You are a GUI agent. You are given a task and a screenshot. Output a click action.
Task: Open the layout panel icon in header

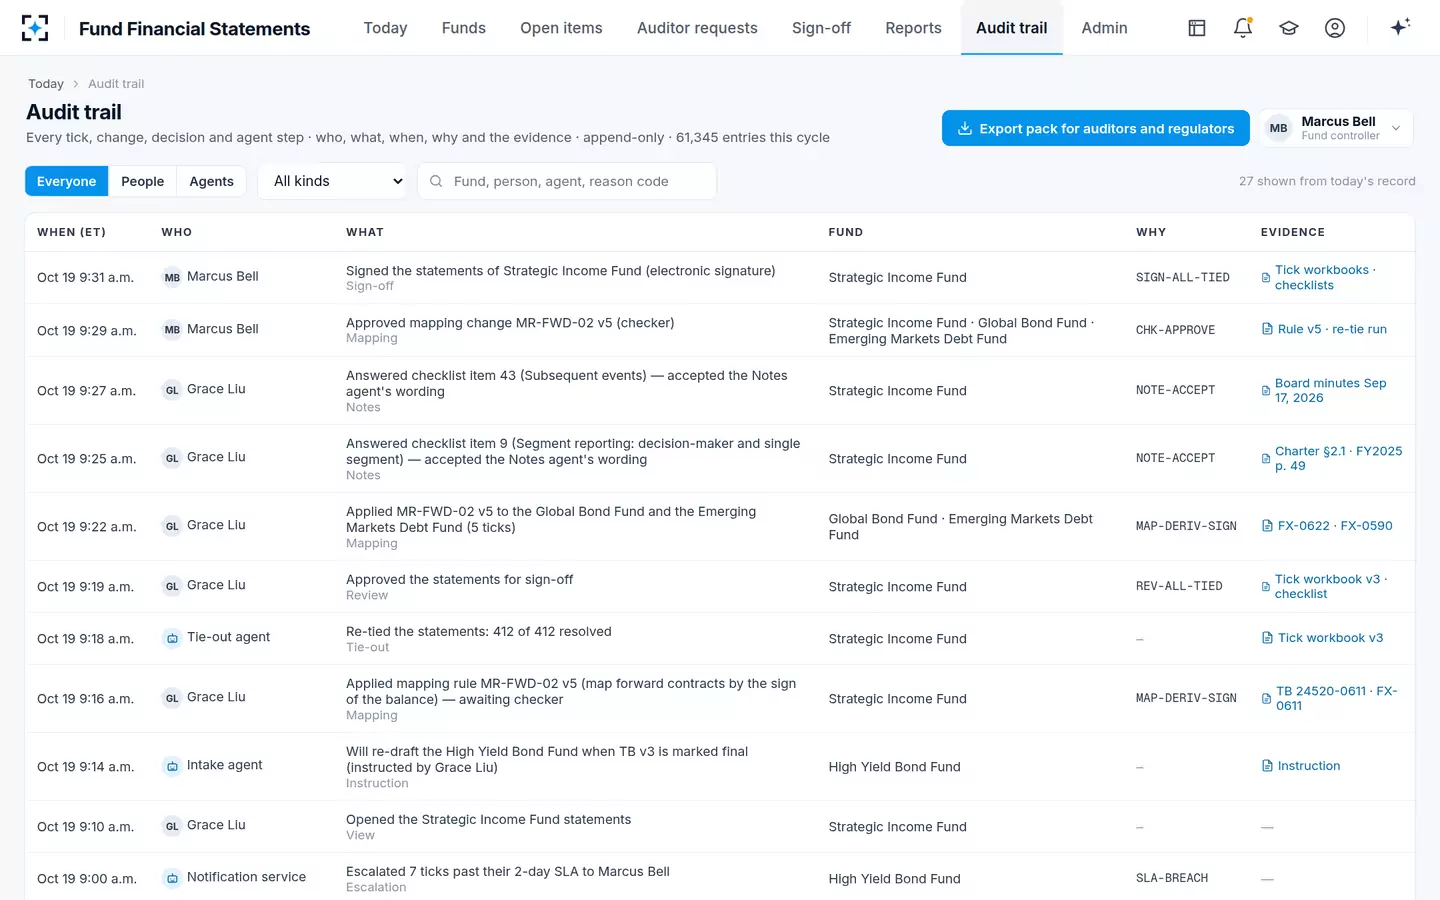pos(1197,28)
